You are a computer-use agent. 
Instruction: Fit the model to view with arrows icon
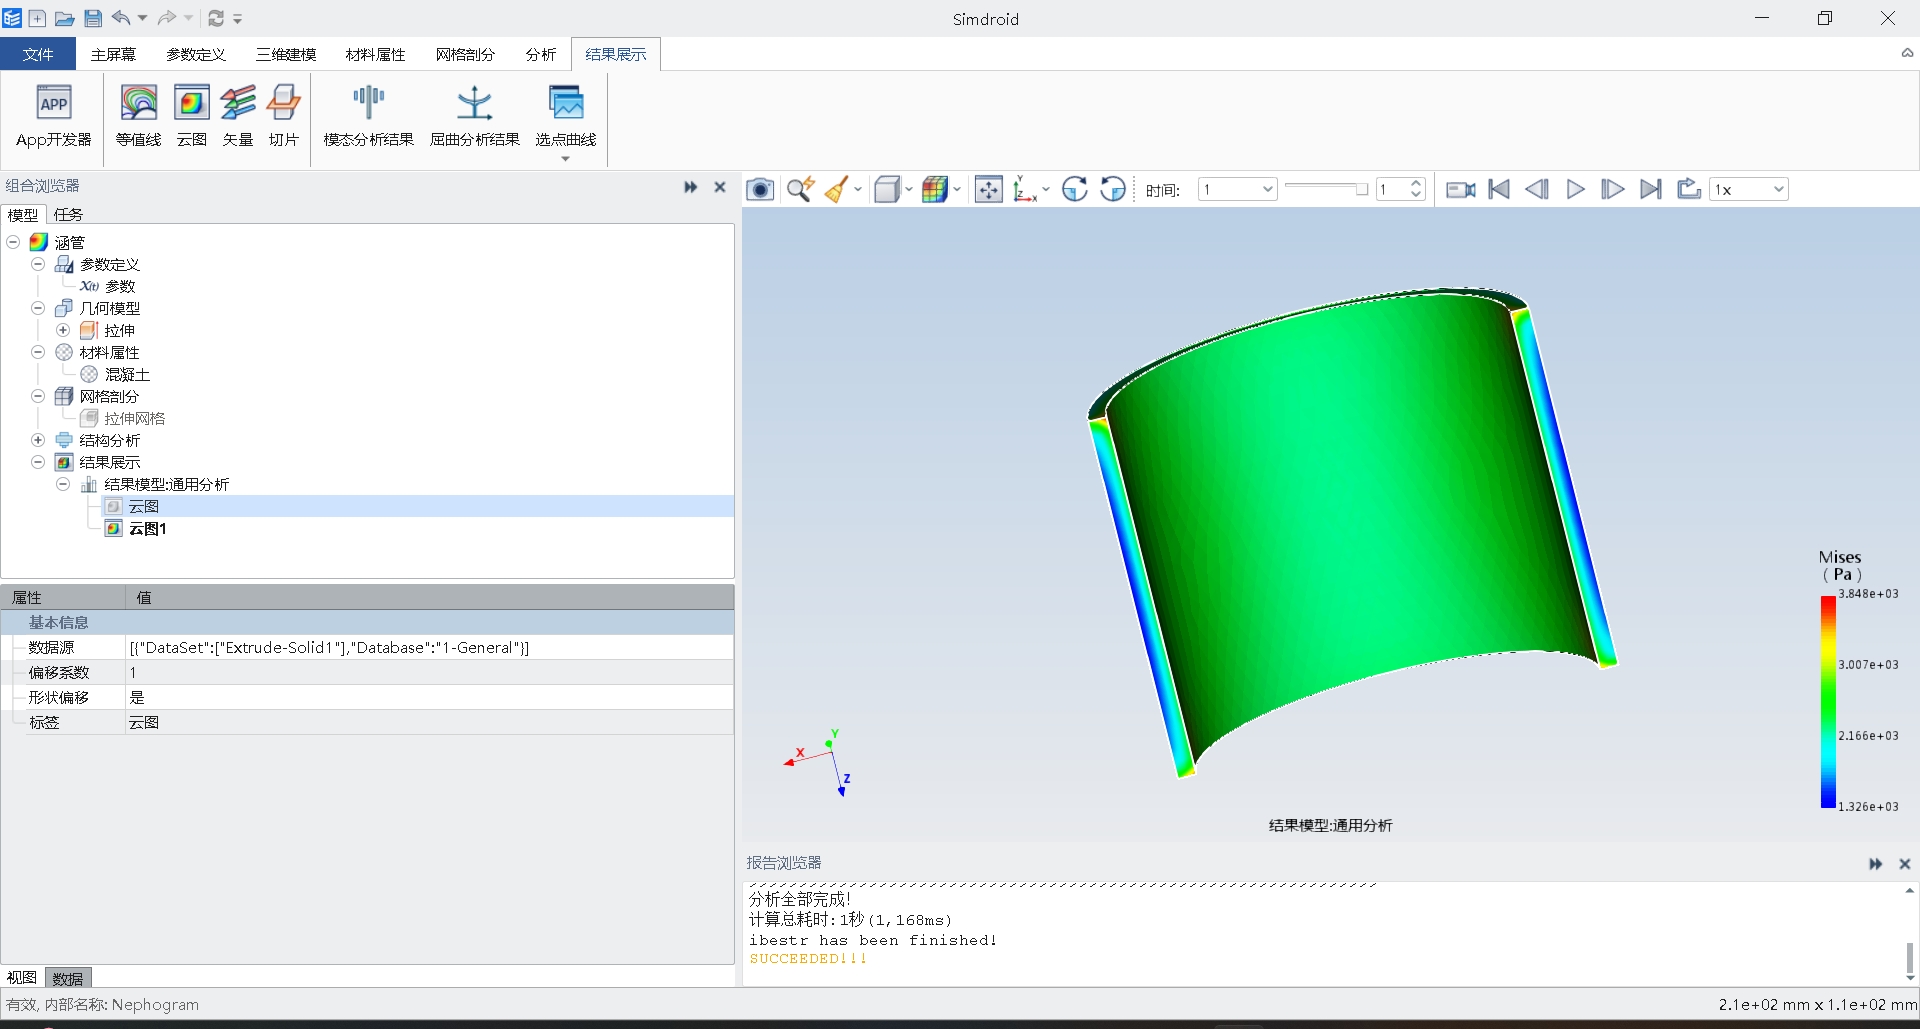click(988, 189)
